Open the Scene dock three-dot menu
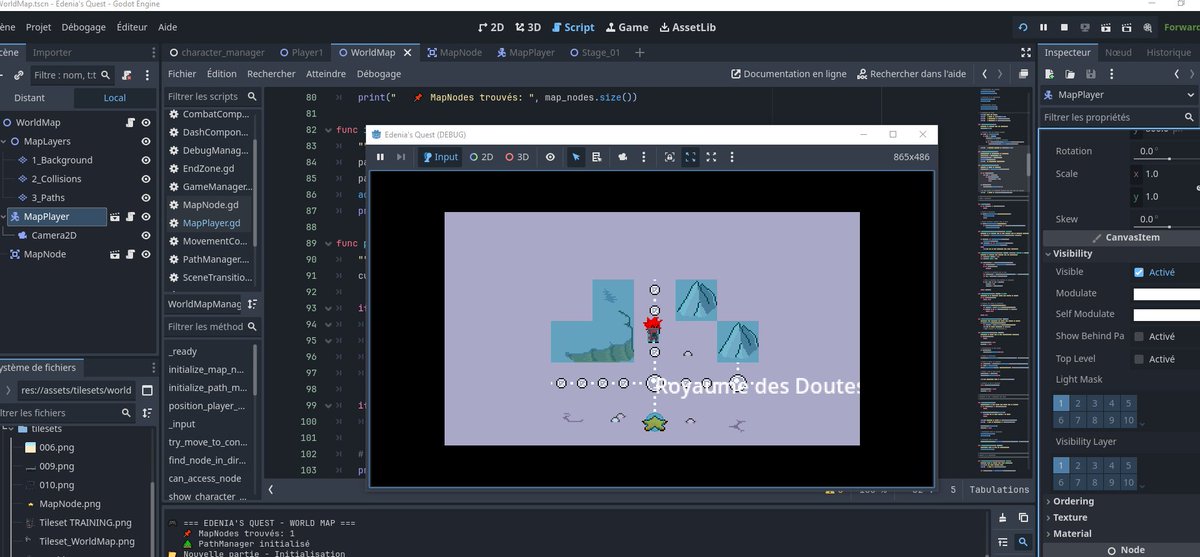 [147, 75]
